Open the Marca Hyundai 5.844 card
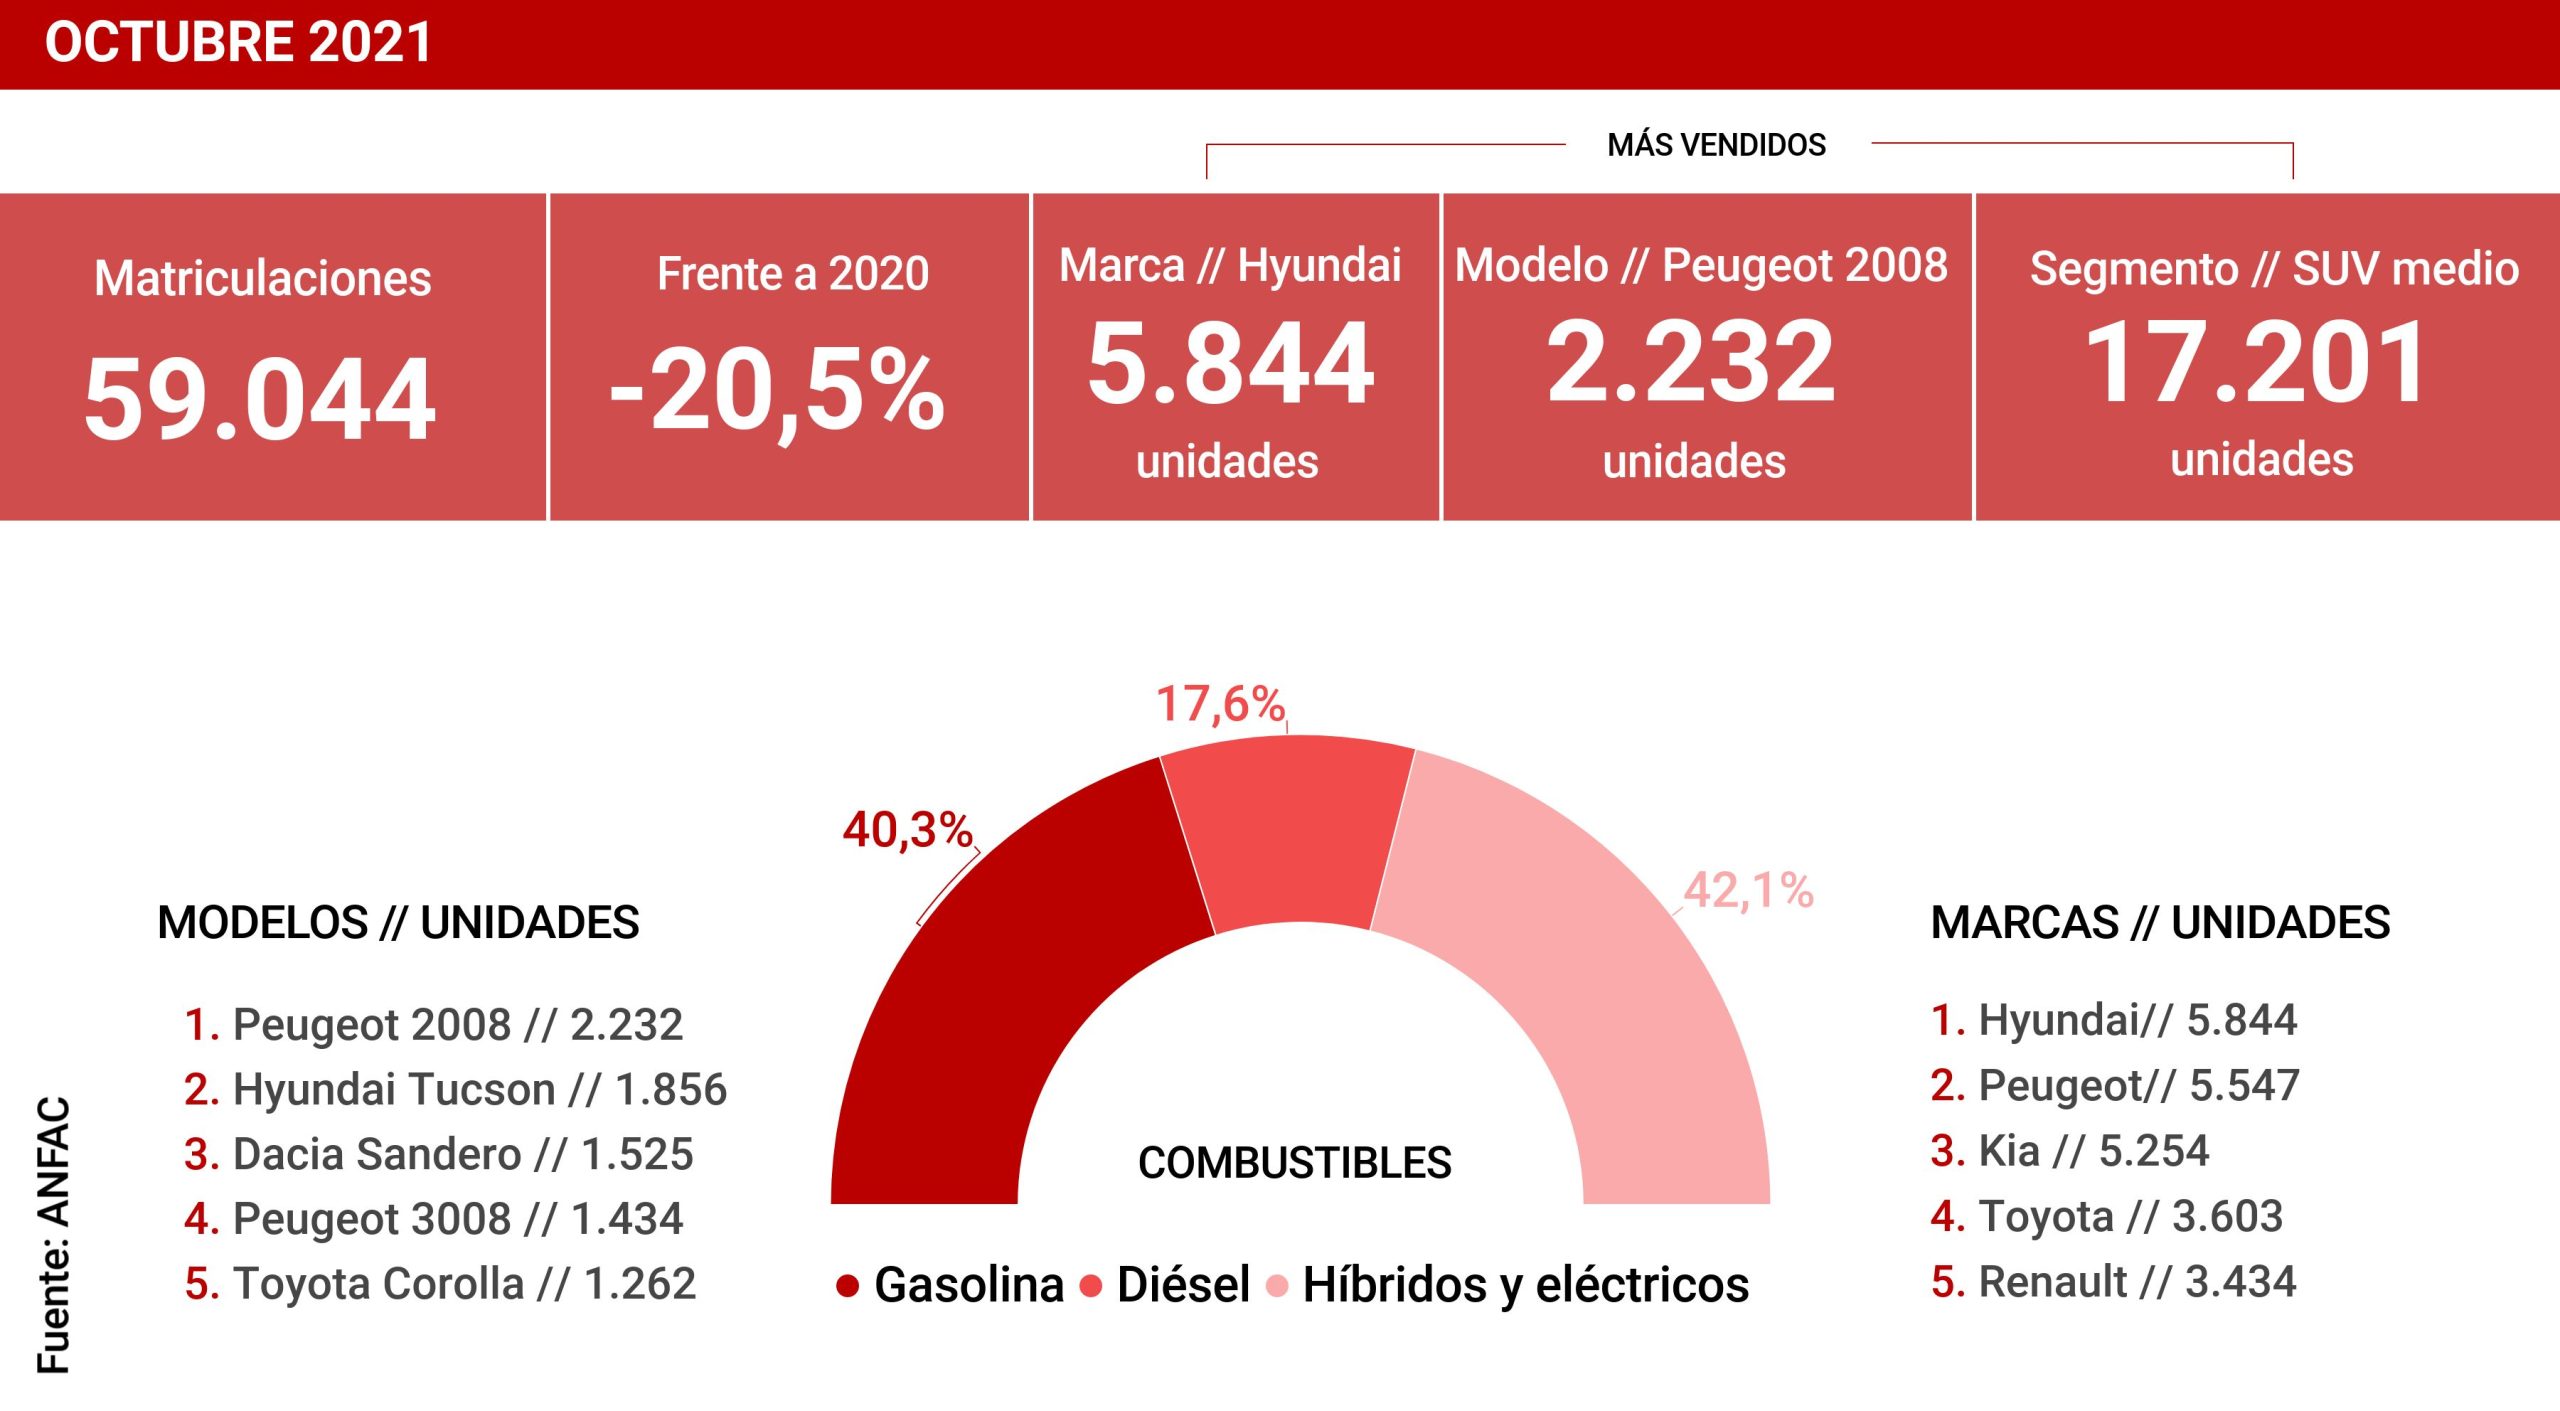Image resolution: width=2560 pixels, height=1411 pixels. (x=1235, y=357)
